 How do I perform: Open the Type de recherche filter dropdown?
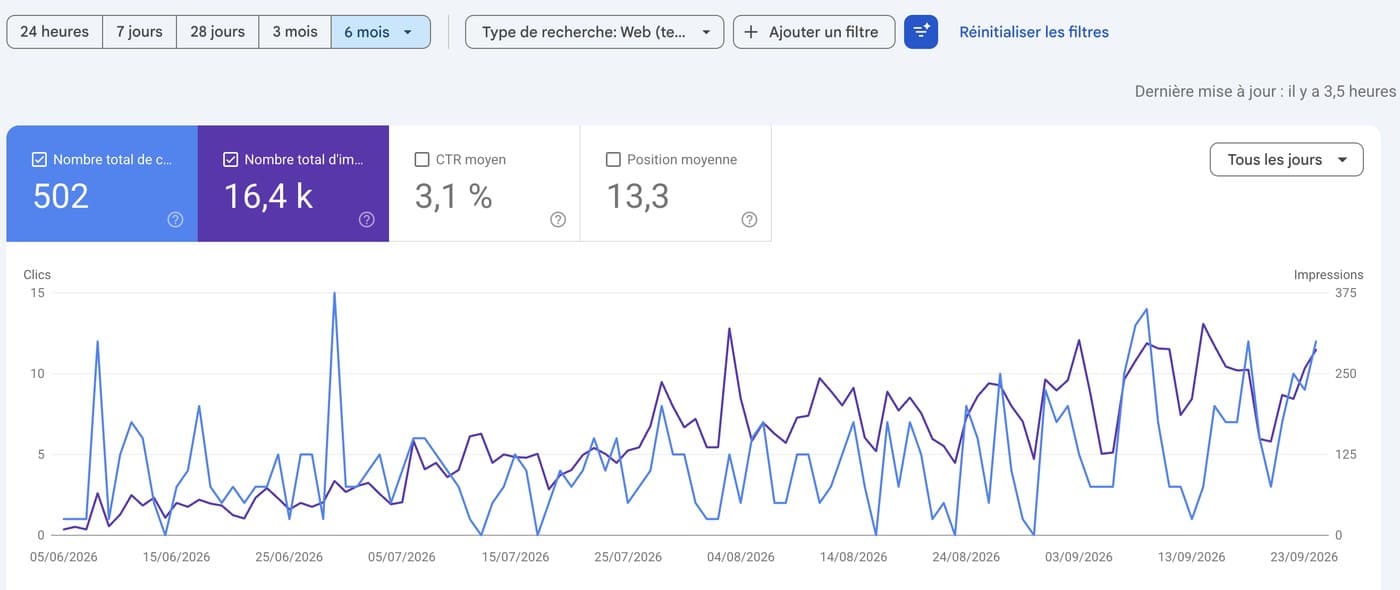(x=594, y=32)
